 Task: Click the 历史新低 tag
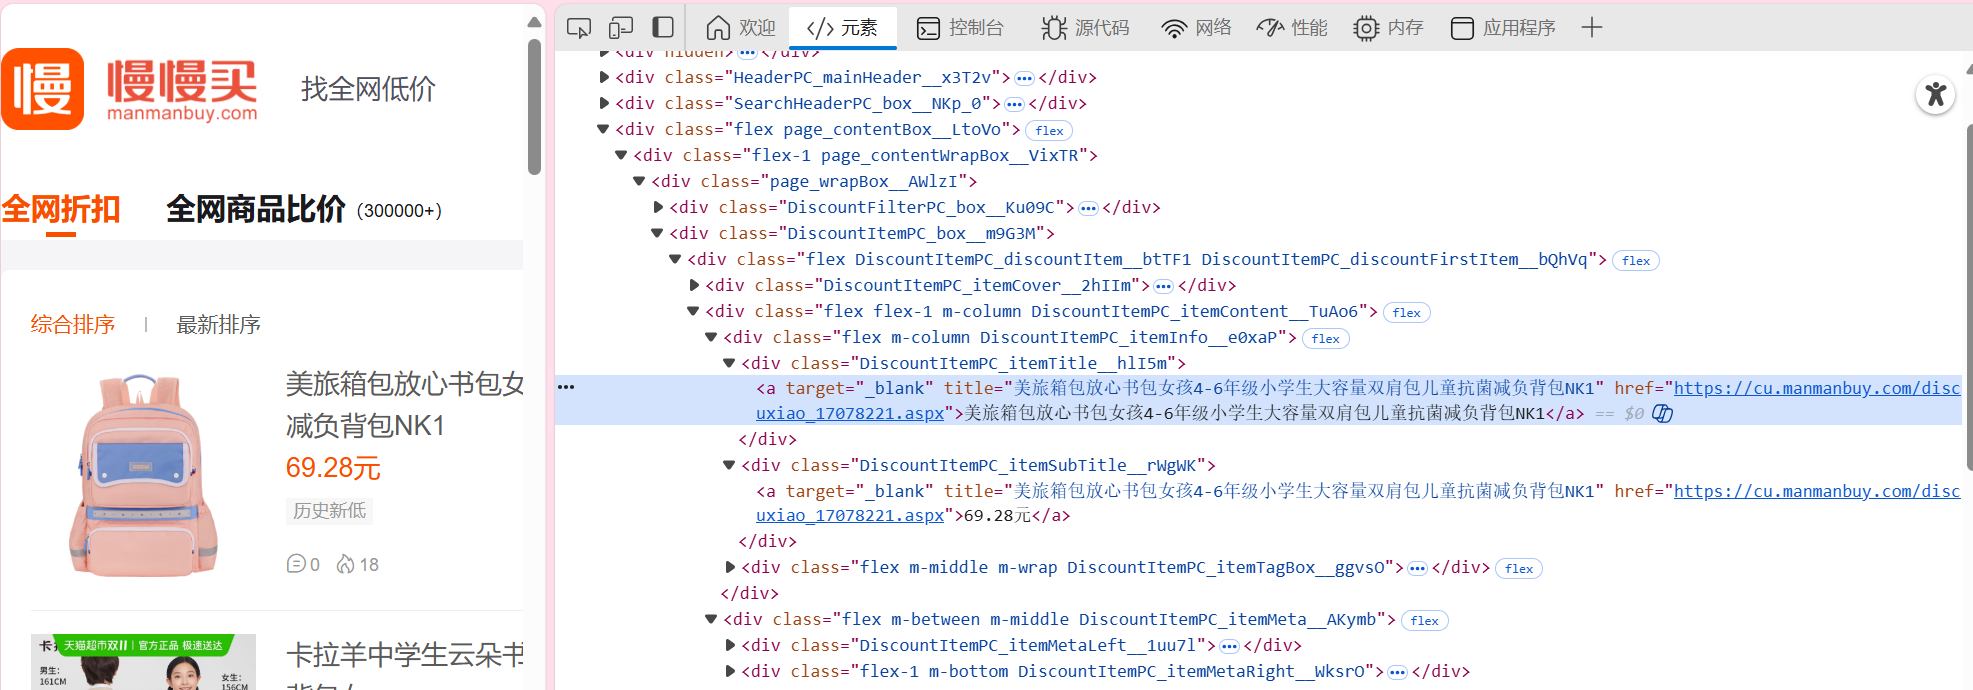[x=329, y=510]
